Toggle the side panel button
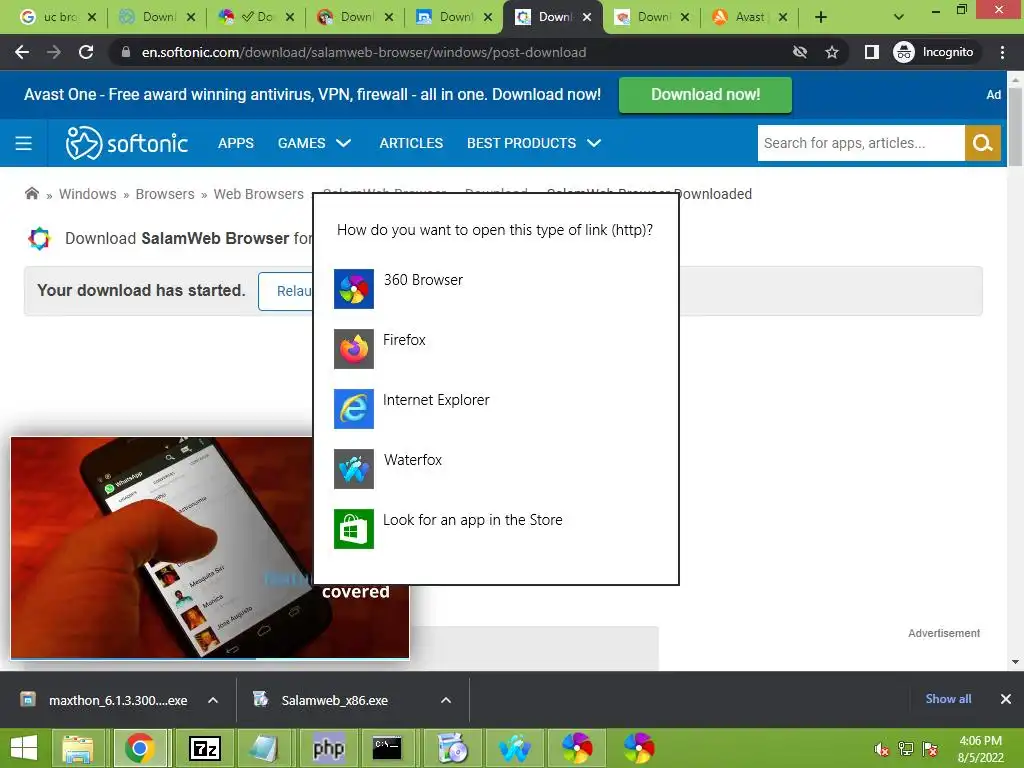This screenshot has width=1024, height=768. (871, 52)
